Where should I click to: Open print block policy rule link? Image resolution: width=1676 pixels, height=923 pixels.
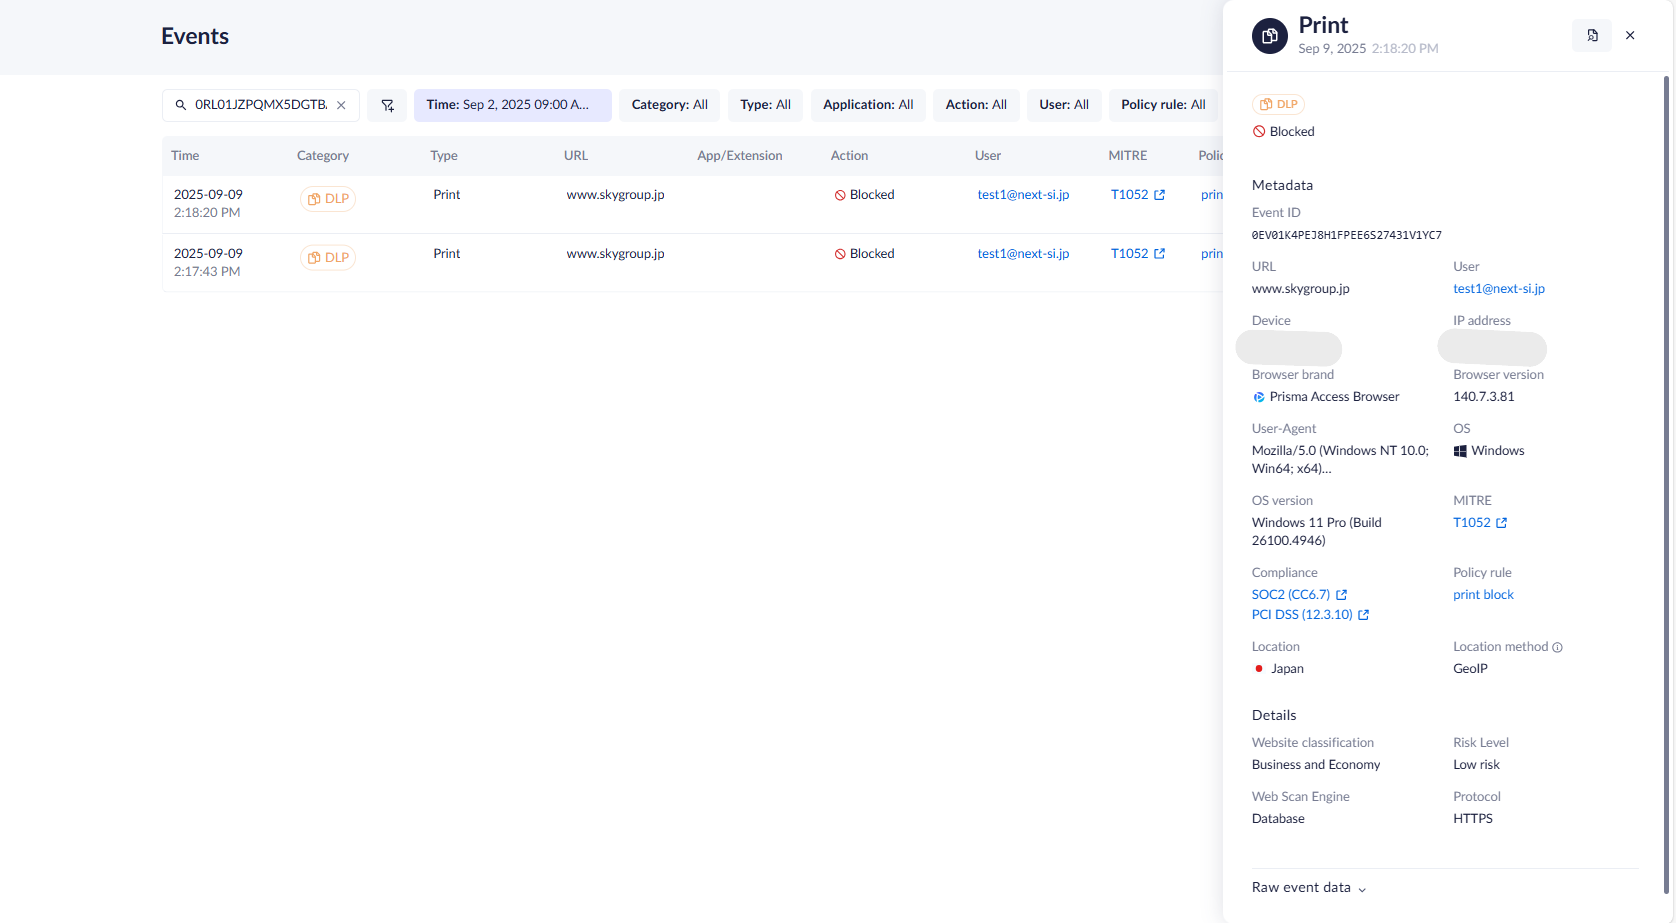[x=1483, y=595]
